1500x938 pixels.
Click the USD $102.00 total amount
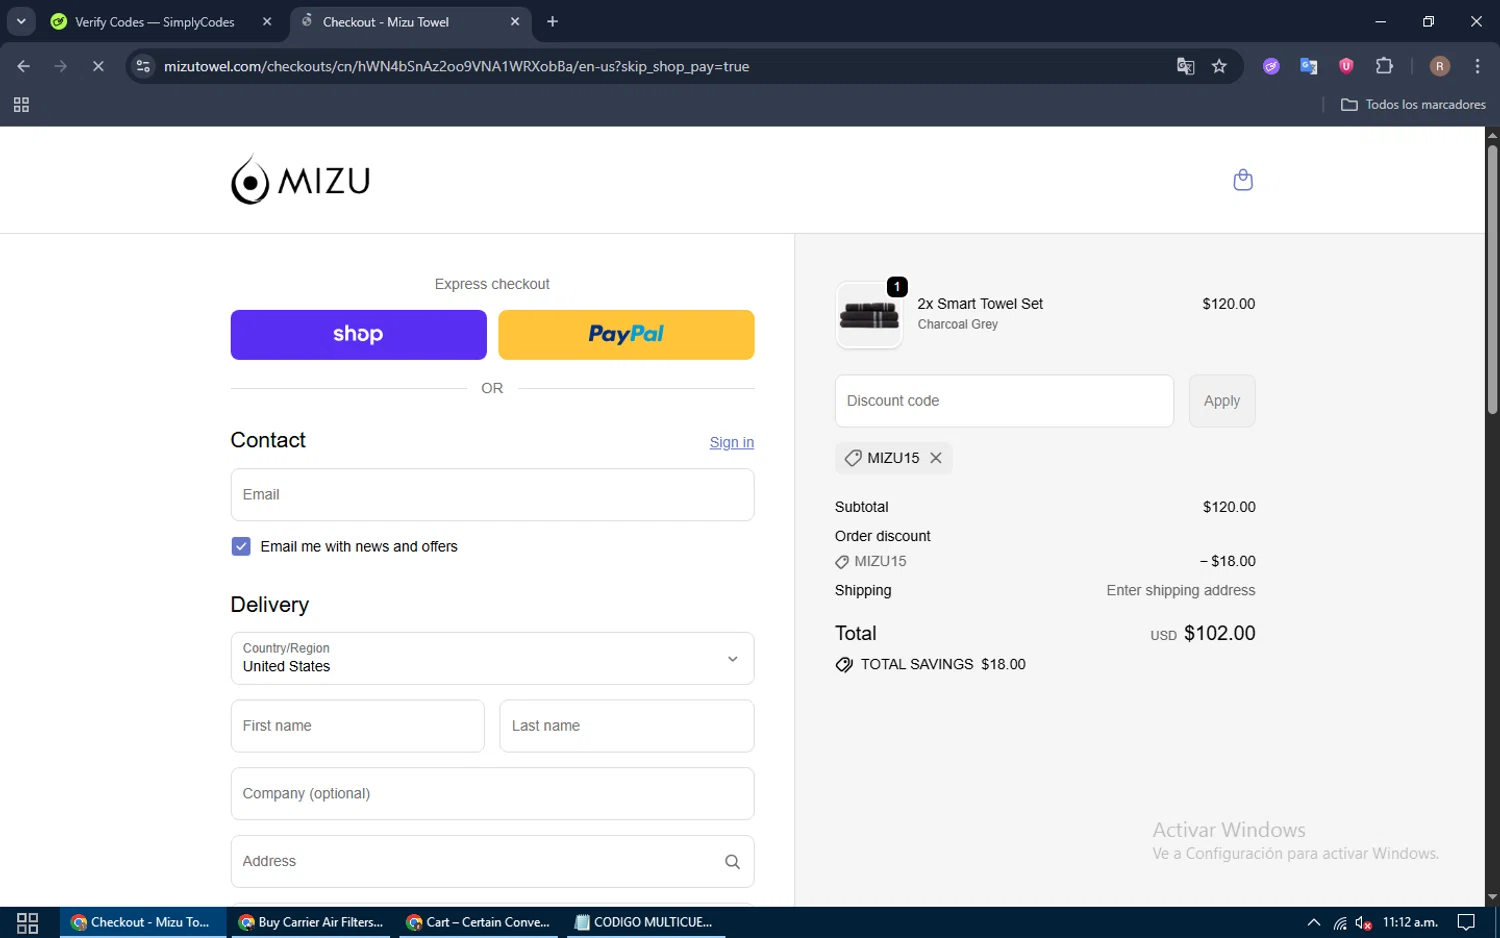coord(1203,634)
